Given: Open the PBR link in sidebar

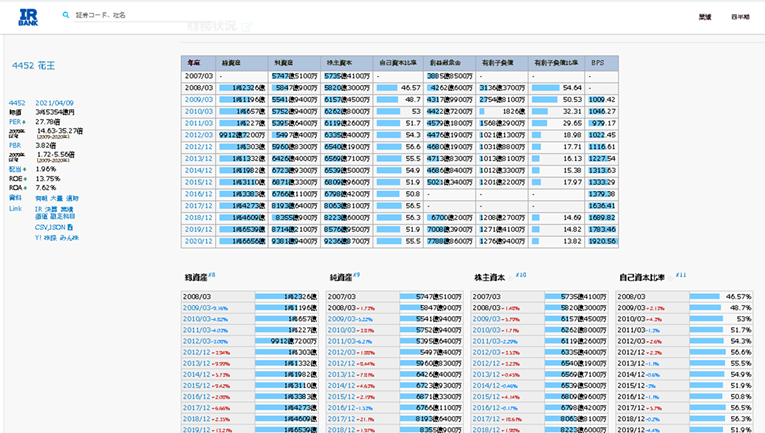Looking at the screenshot, I should (x=15, y=145).
